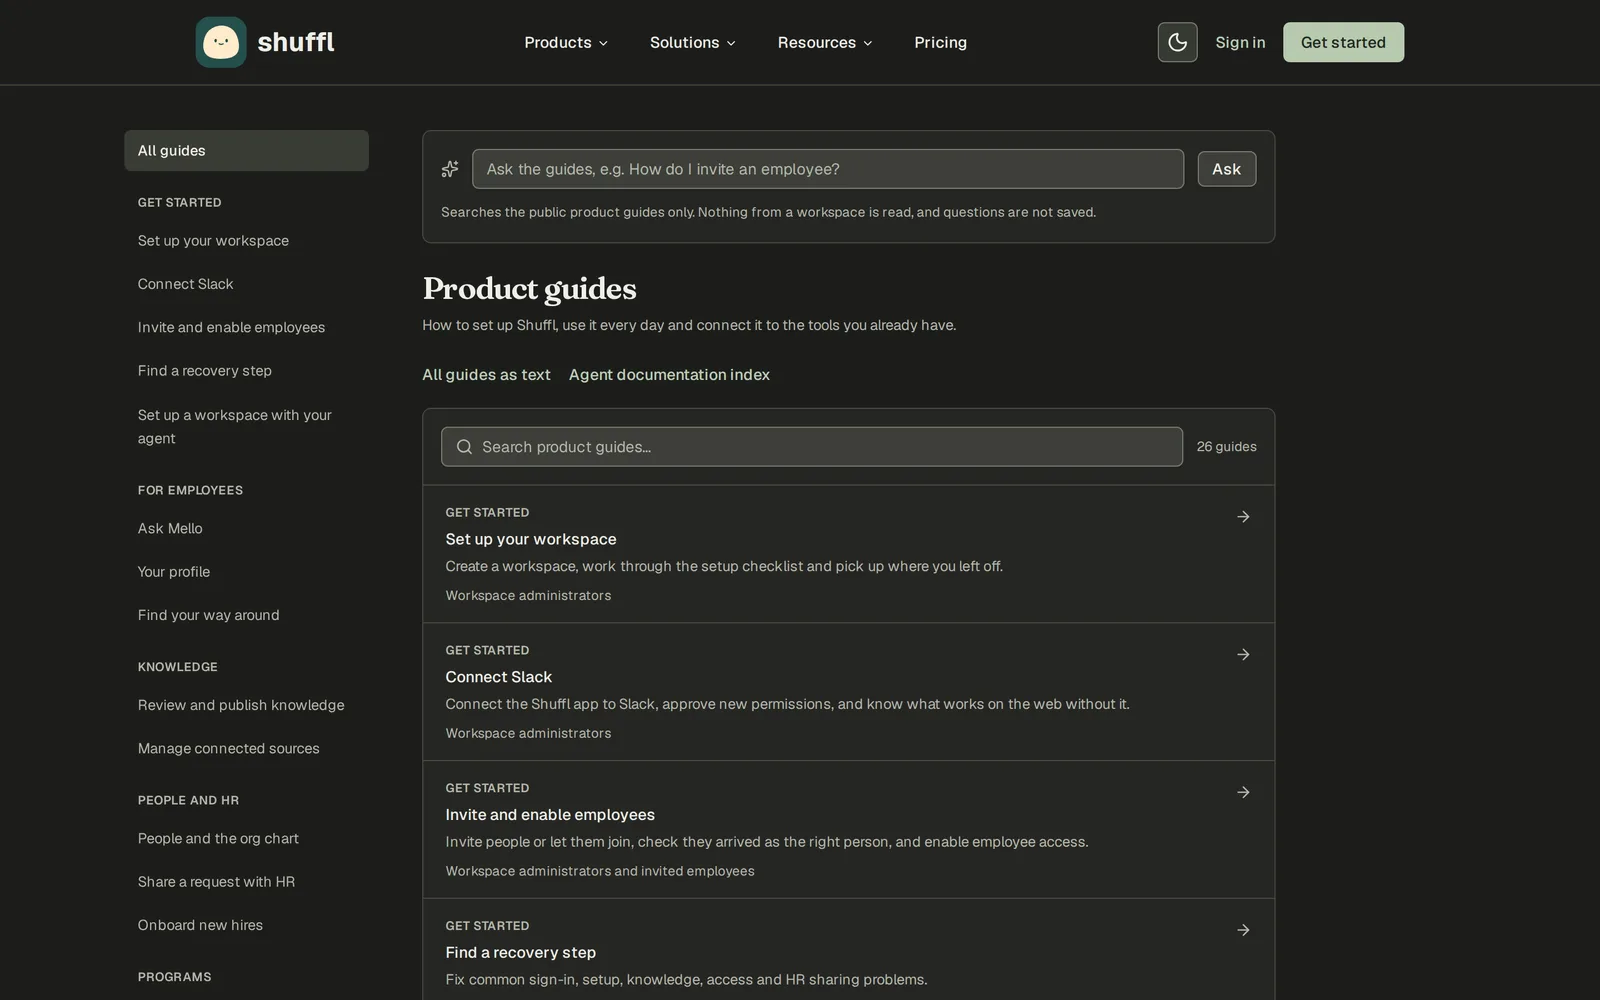
Task: Click Connect Slack card title
Action: [x=499, y=677]
